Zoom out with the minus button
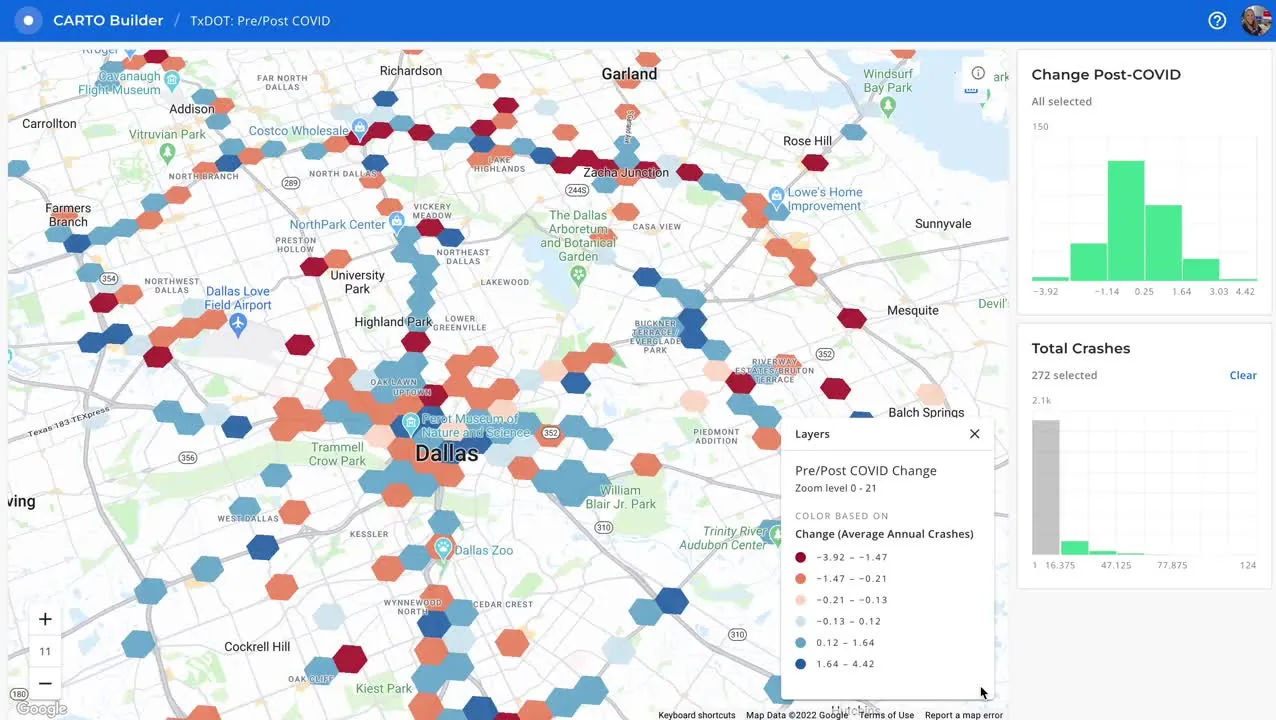The image size is (1276, 720). [45, 683]
